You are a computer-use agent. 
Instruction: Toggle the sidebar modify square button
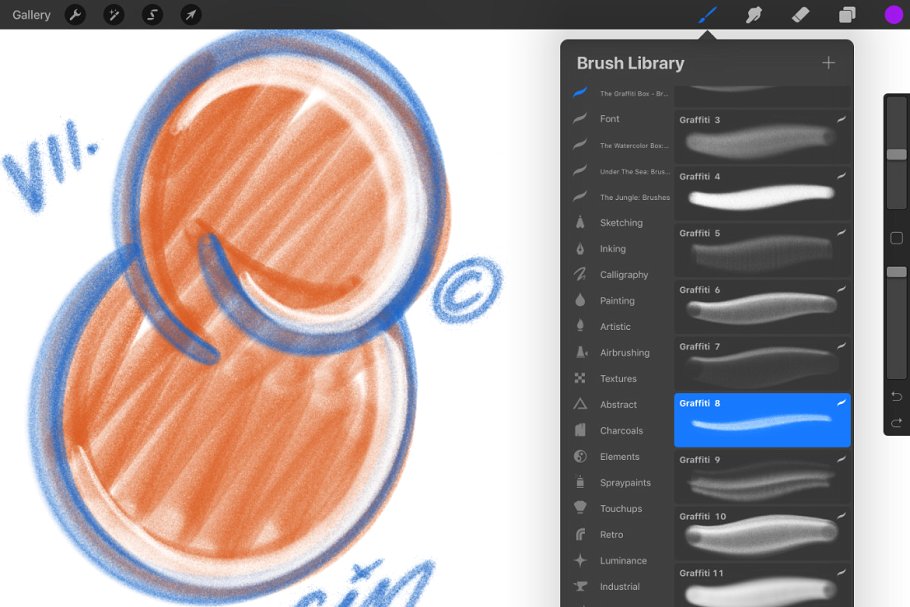tap(897, 238)
